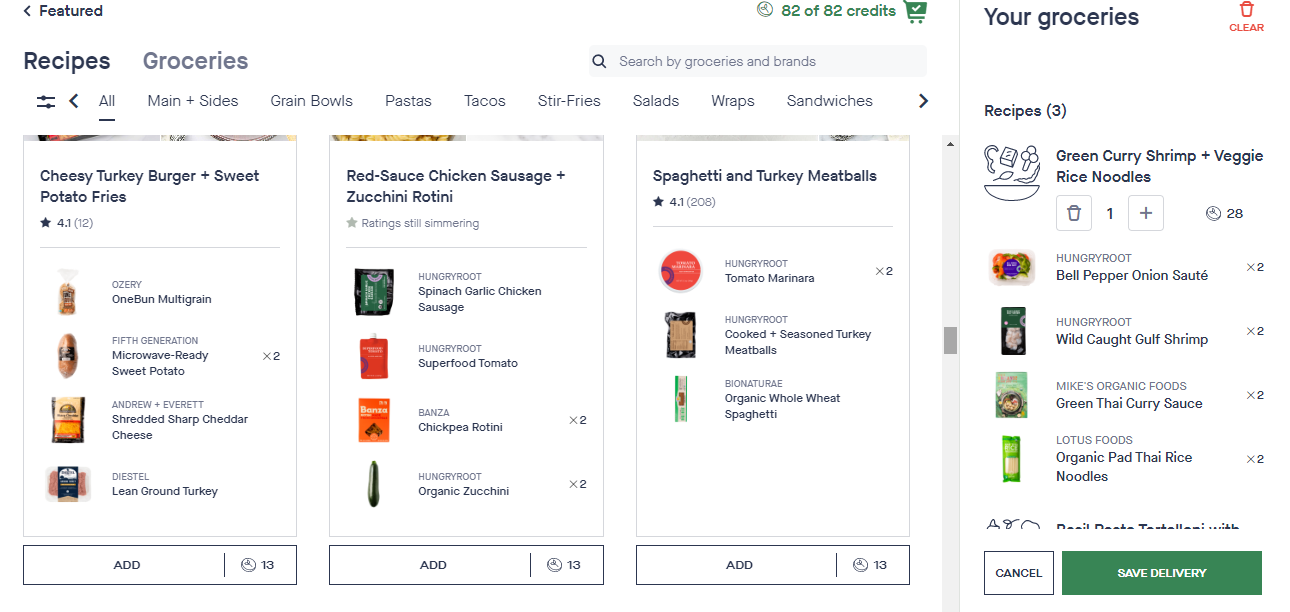Image resolution: width=1290 pixels, height=612 pixels.
Task: Select the Wraps category
Action: [733, 101]
